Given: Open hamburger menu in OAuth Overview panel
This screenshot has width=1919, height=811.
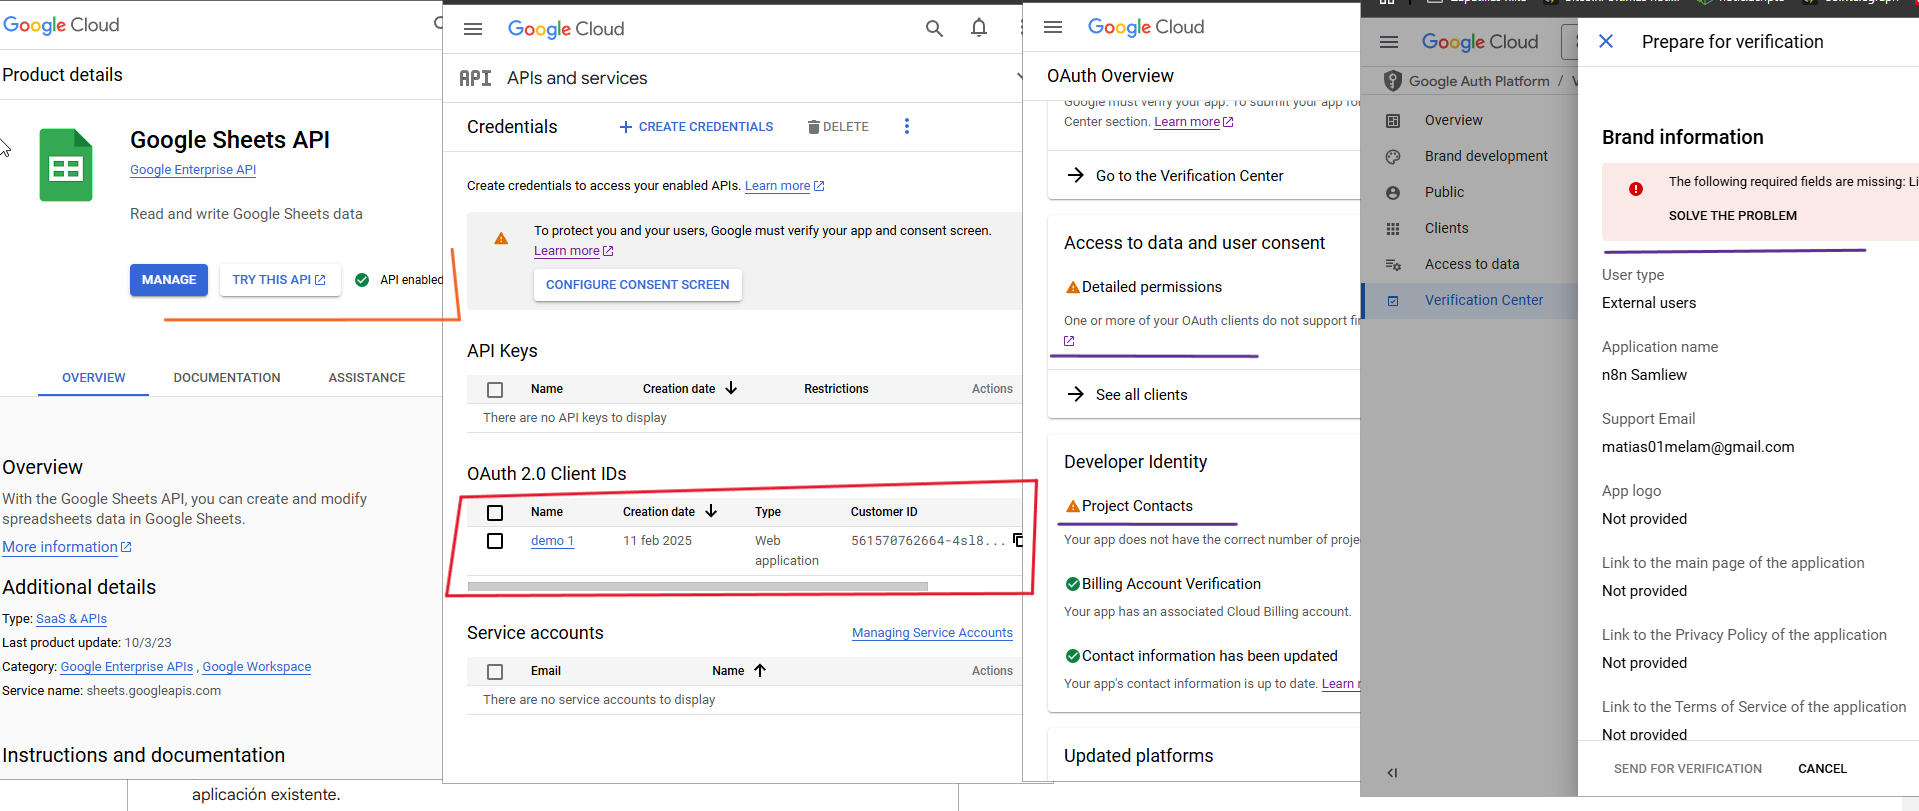Looking at the screenshot, I should click(x=1053, y=27).
